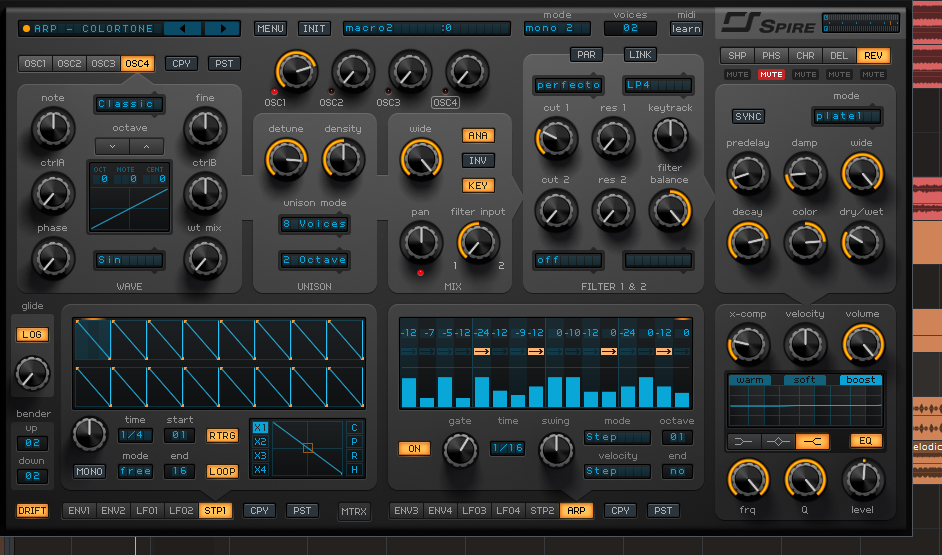Click the OSC1 mixer level knob

pyautogui.click(x=296, y=71)
